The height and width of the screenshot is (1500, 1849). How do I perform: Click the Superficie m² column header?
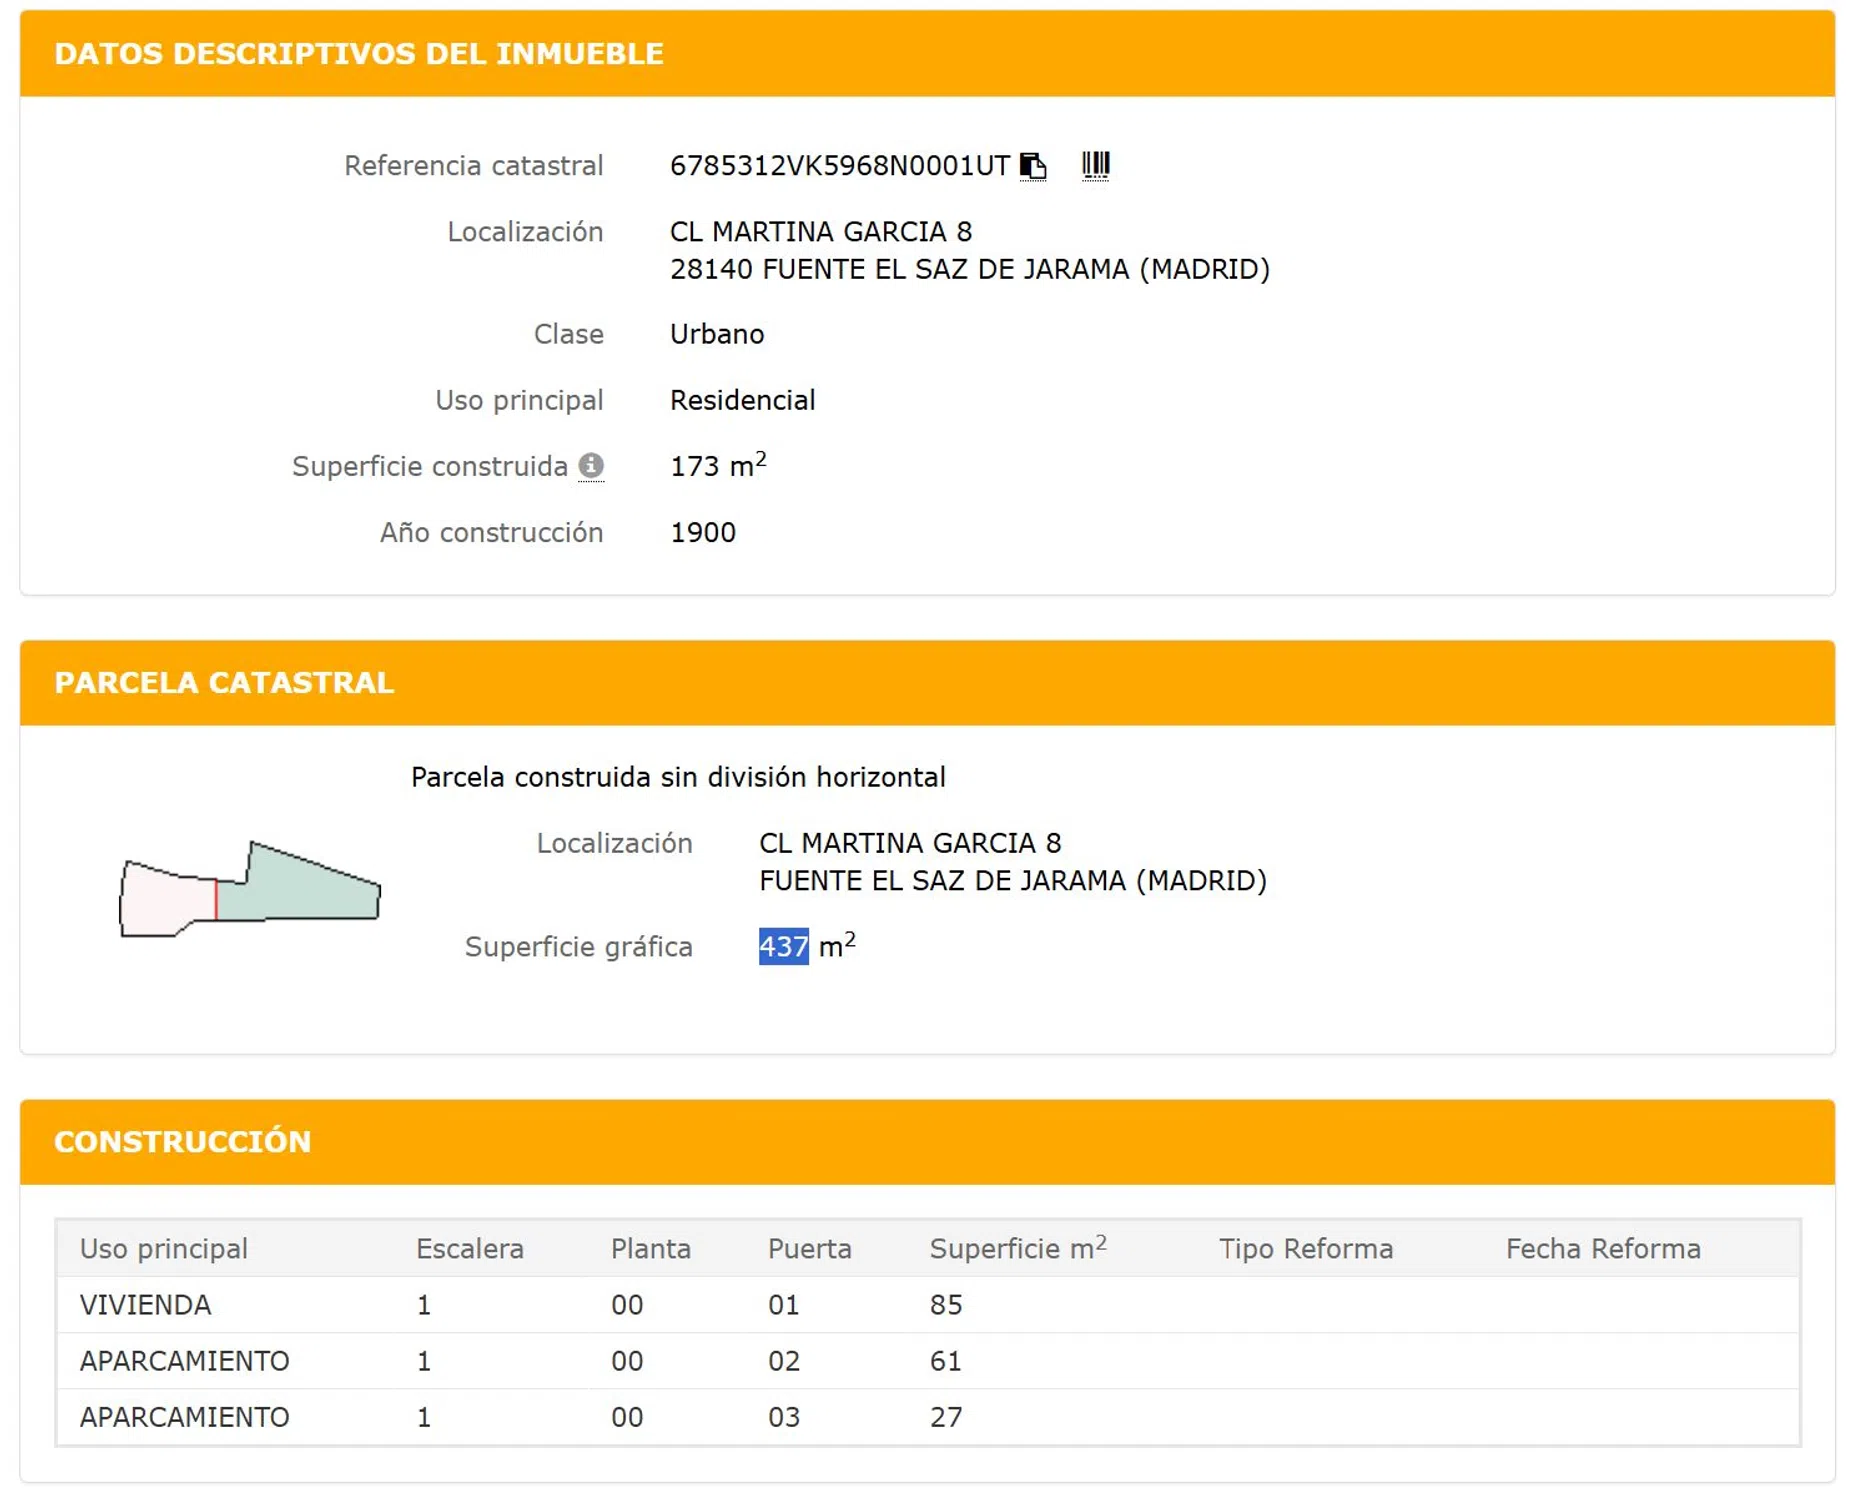click(1017, 1249)
